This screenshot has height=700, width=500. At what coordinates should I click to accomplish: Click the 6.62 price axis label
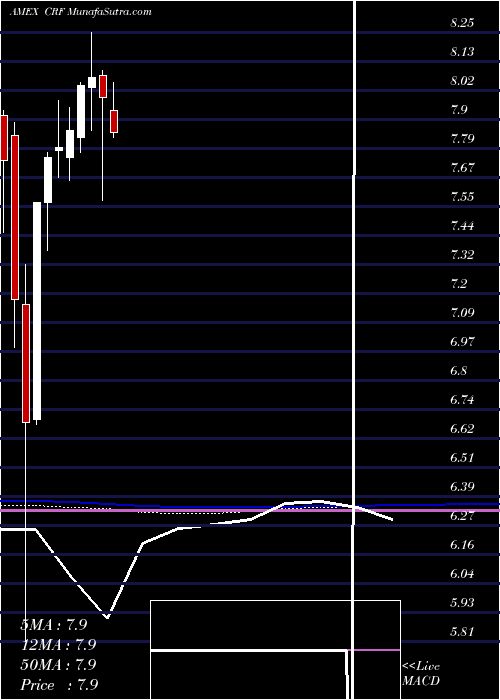click(462, 429)
